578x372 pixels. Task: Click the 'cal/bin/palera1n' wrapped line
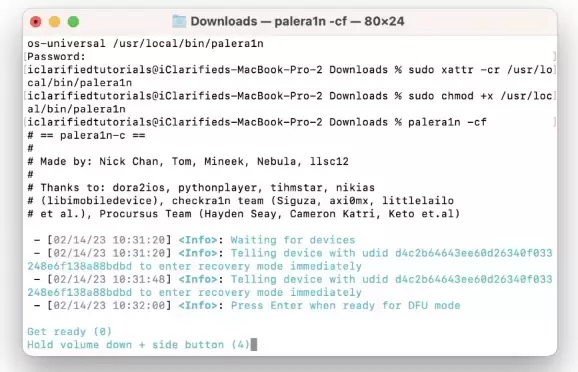point(80,83)
